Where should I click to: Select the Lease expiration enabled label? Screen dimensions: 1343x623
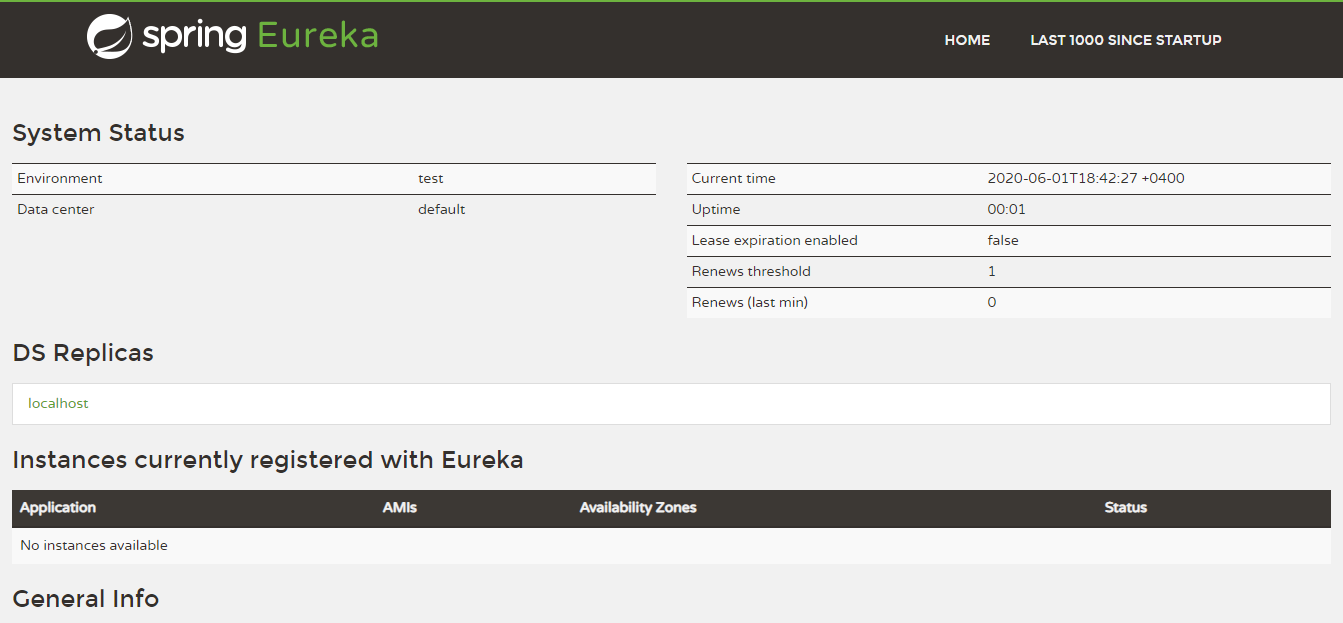click(775, 240)
